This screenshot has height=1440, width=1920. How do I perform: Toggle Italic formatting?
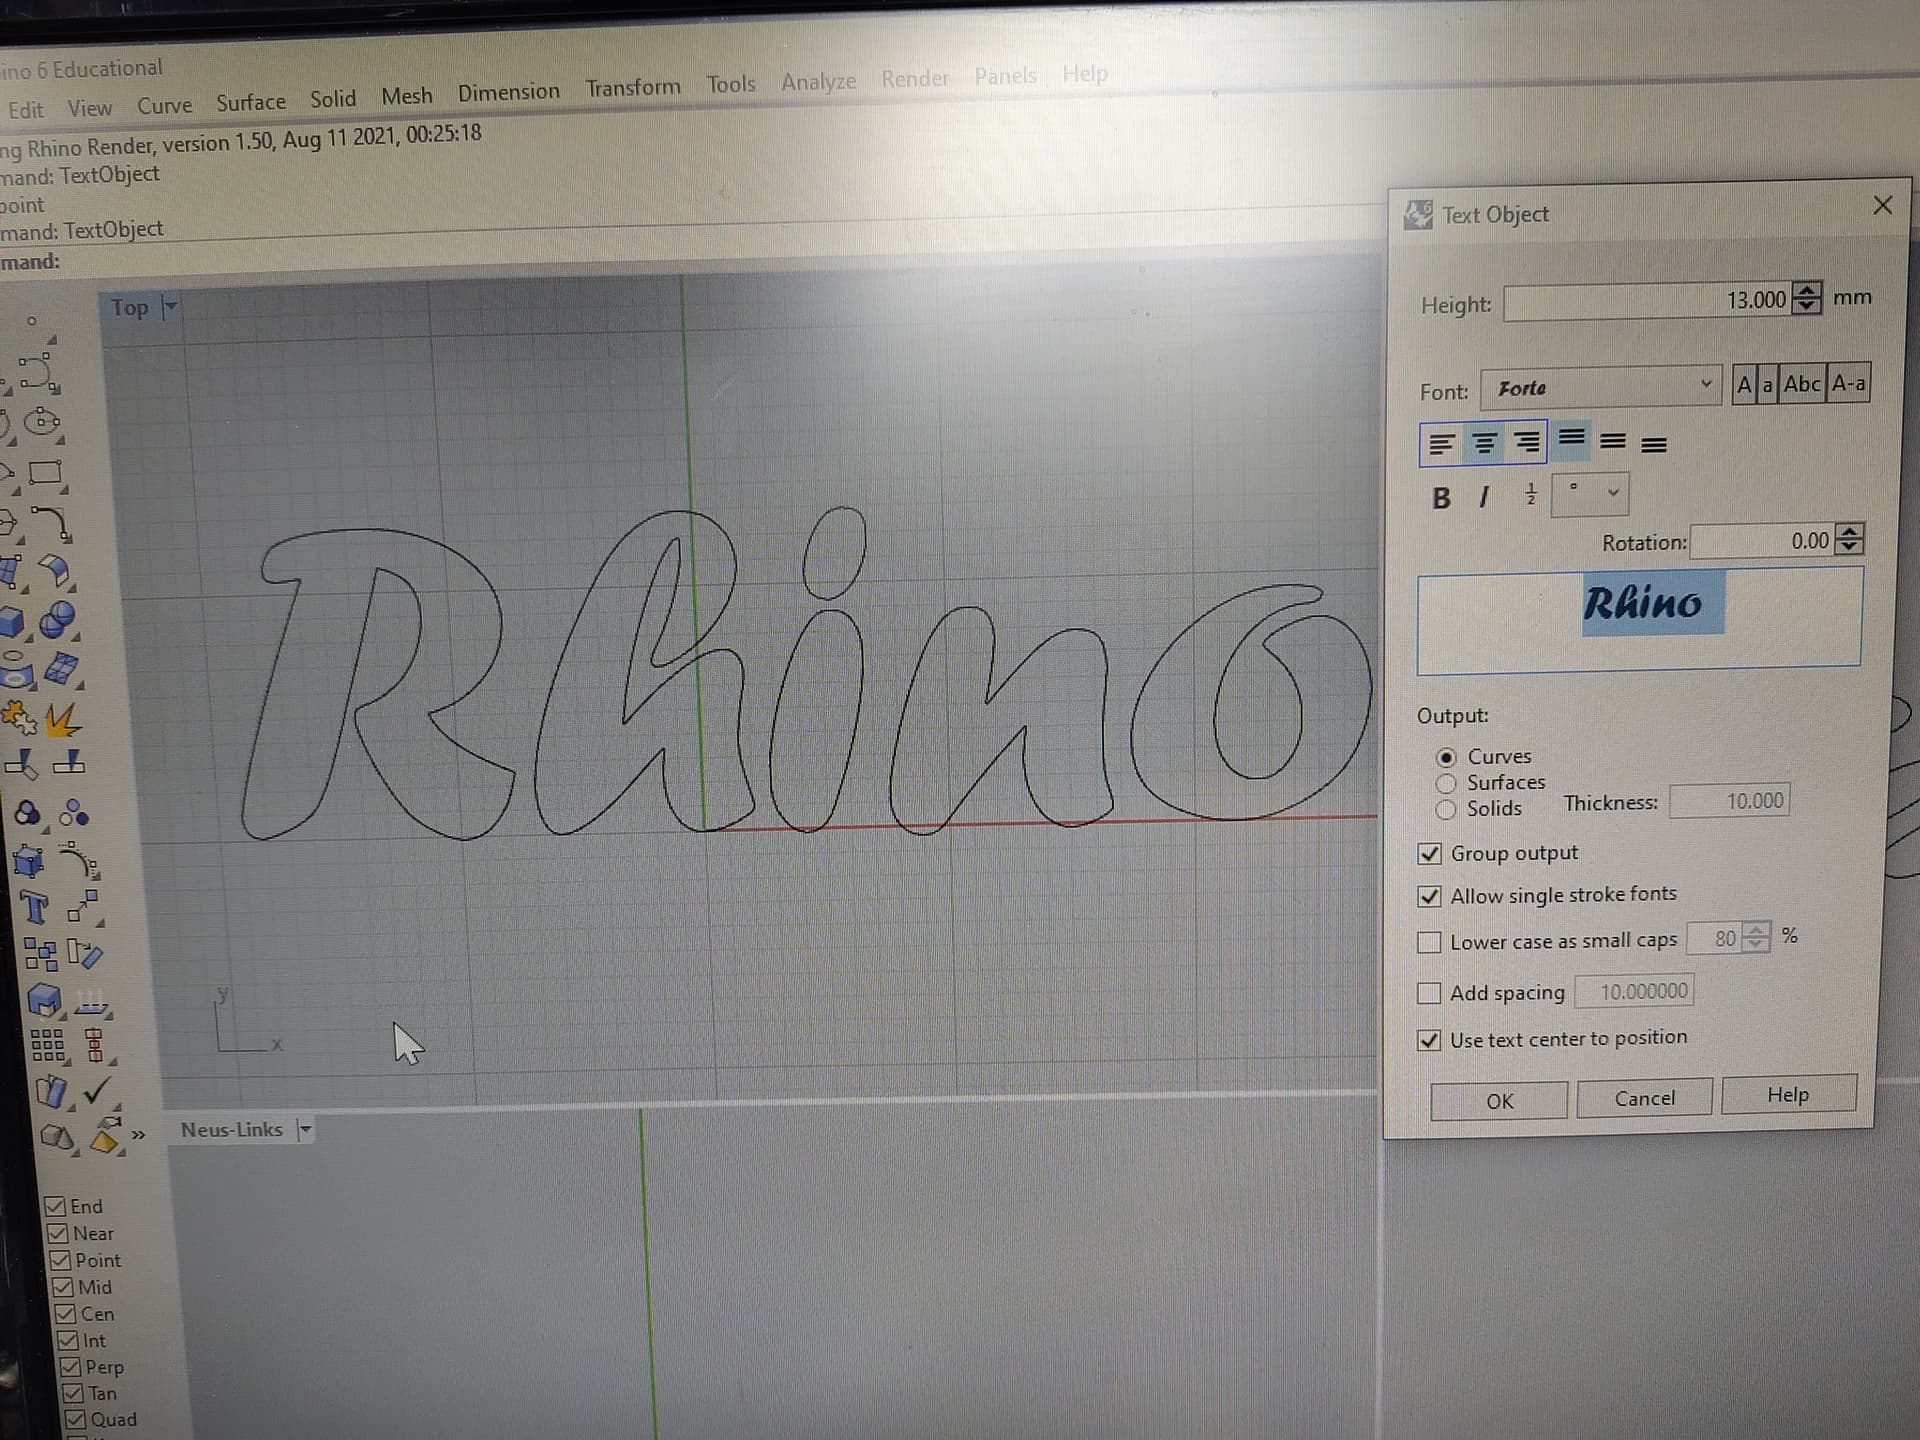pos(1484,496)
